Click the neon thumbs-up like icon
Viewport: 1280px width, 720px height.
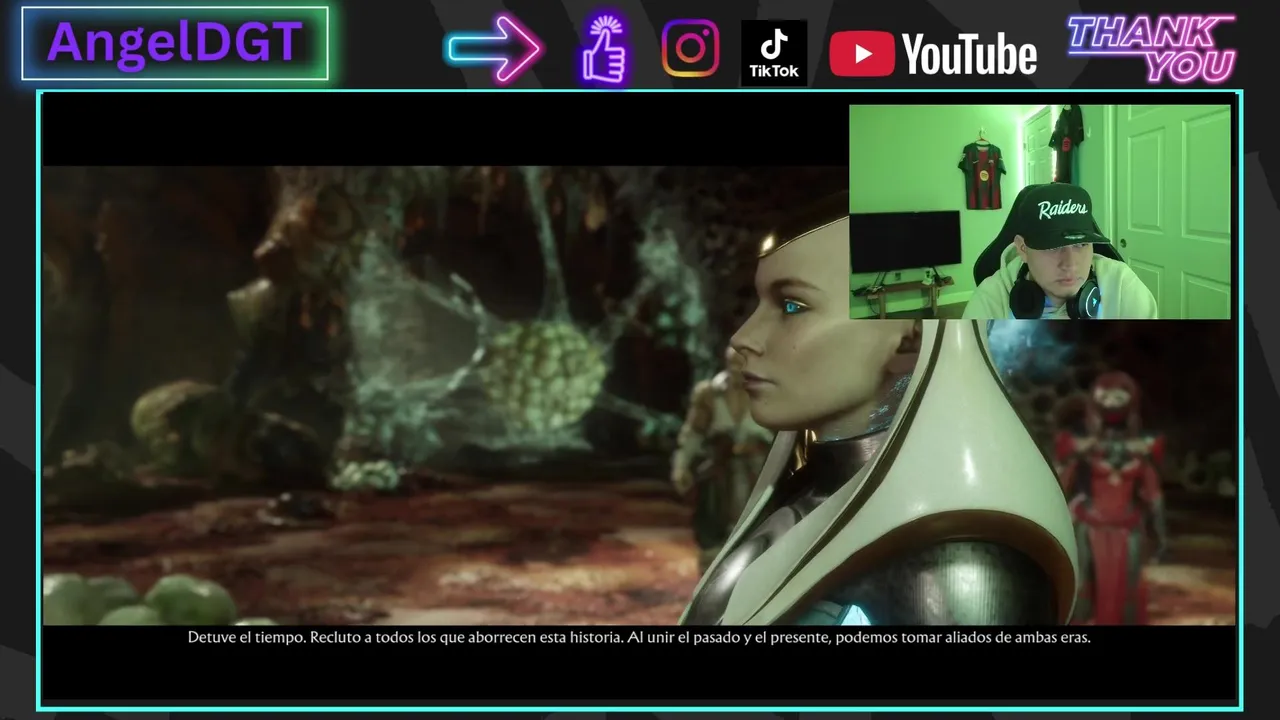tap(605, 49)
